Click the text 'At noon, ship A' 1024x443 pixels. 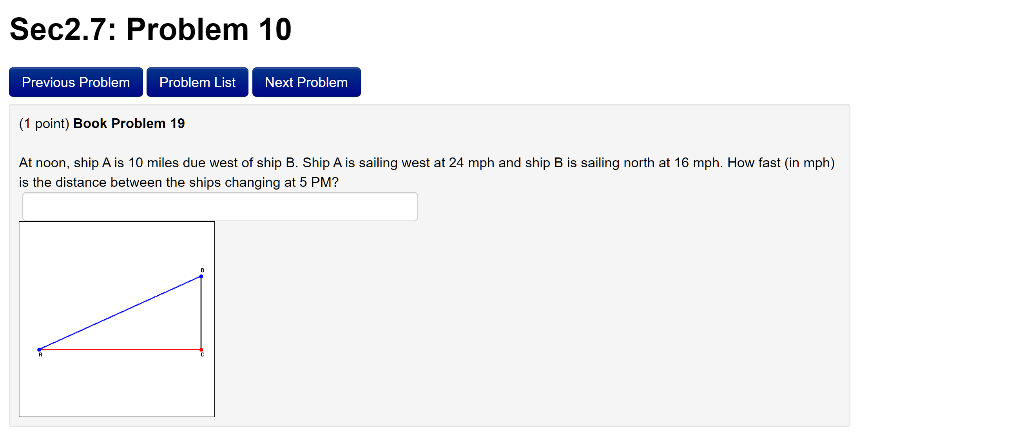pyautogui.click(x=64, y=162)
